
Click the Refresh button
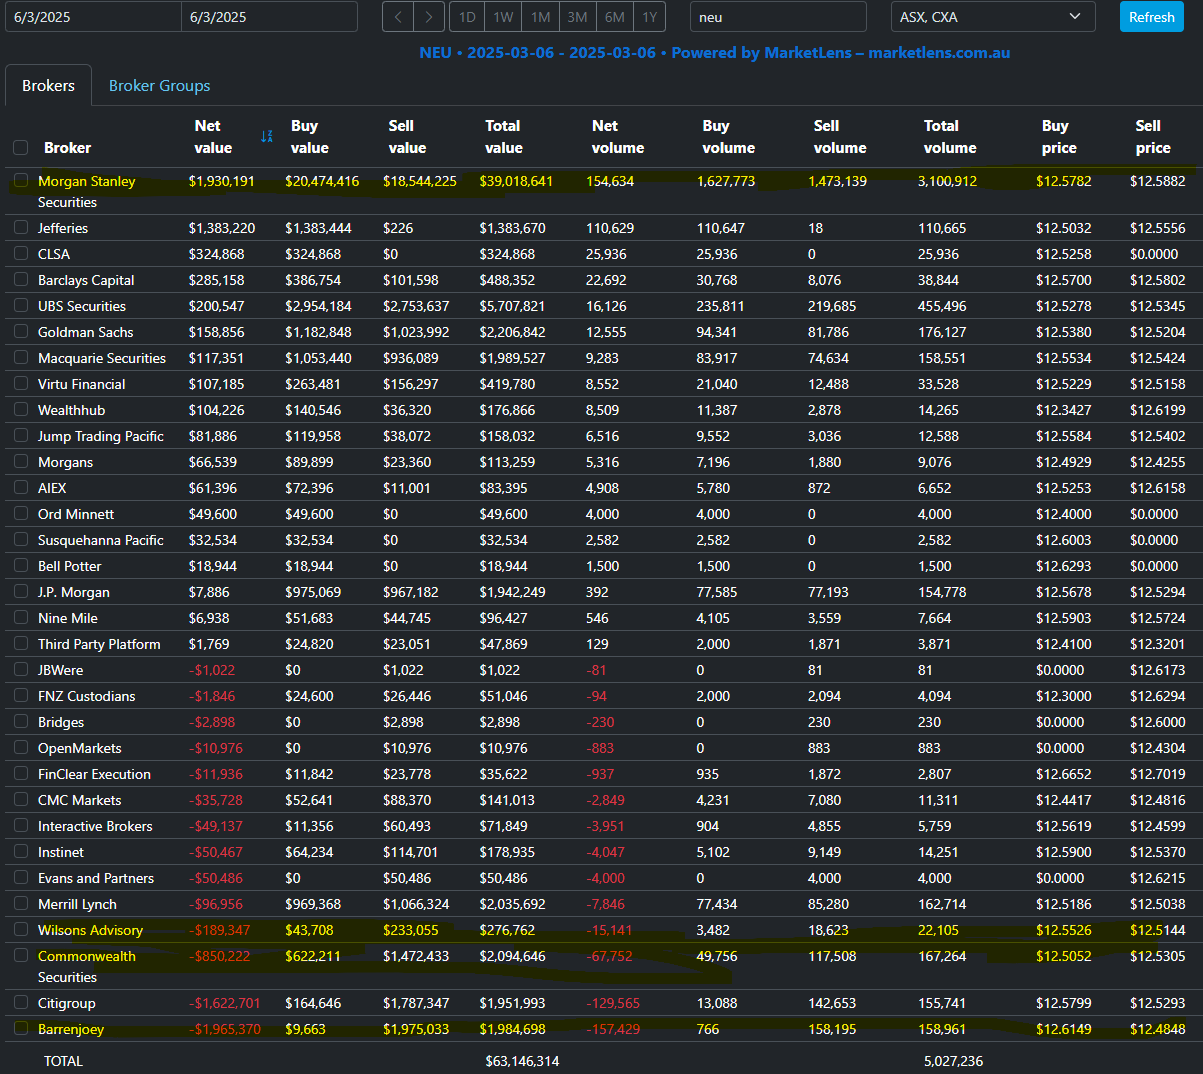[1152, 17]
